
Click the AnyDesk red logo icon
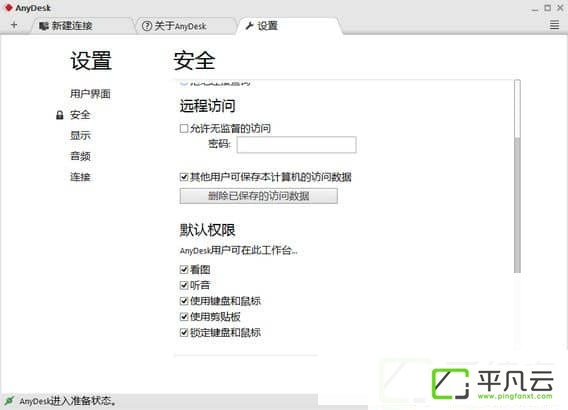[x=9, y=7]
